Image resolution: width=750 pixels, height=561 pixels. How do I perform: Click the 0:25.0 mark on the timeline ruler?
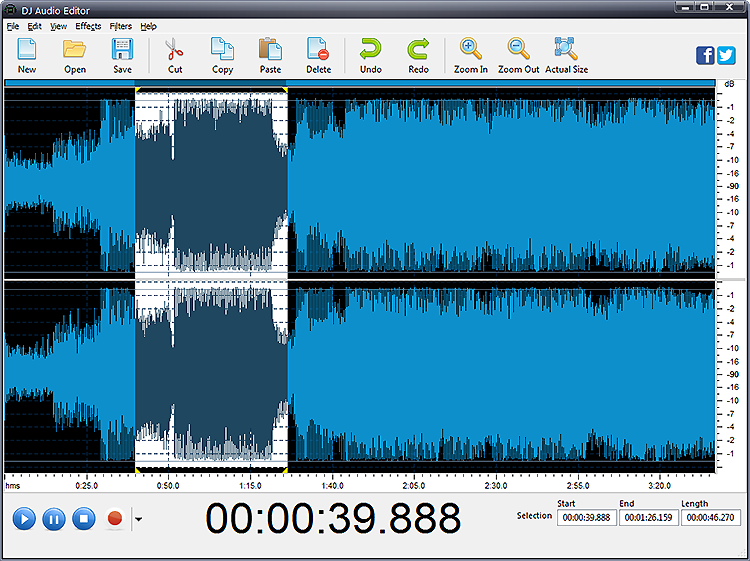coord(87,485)
